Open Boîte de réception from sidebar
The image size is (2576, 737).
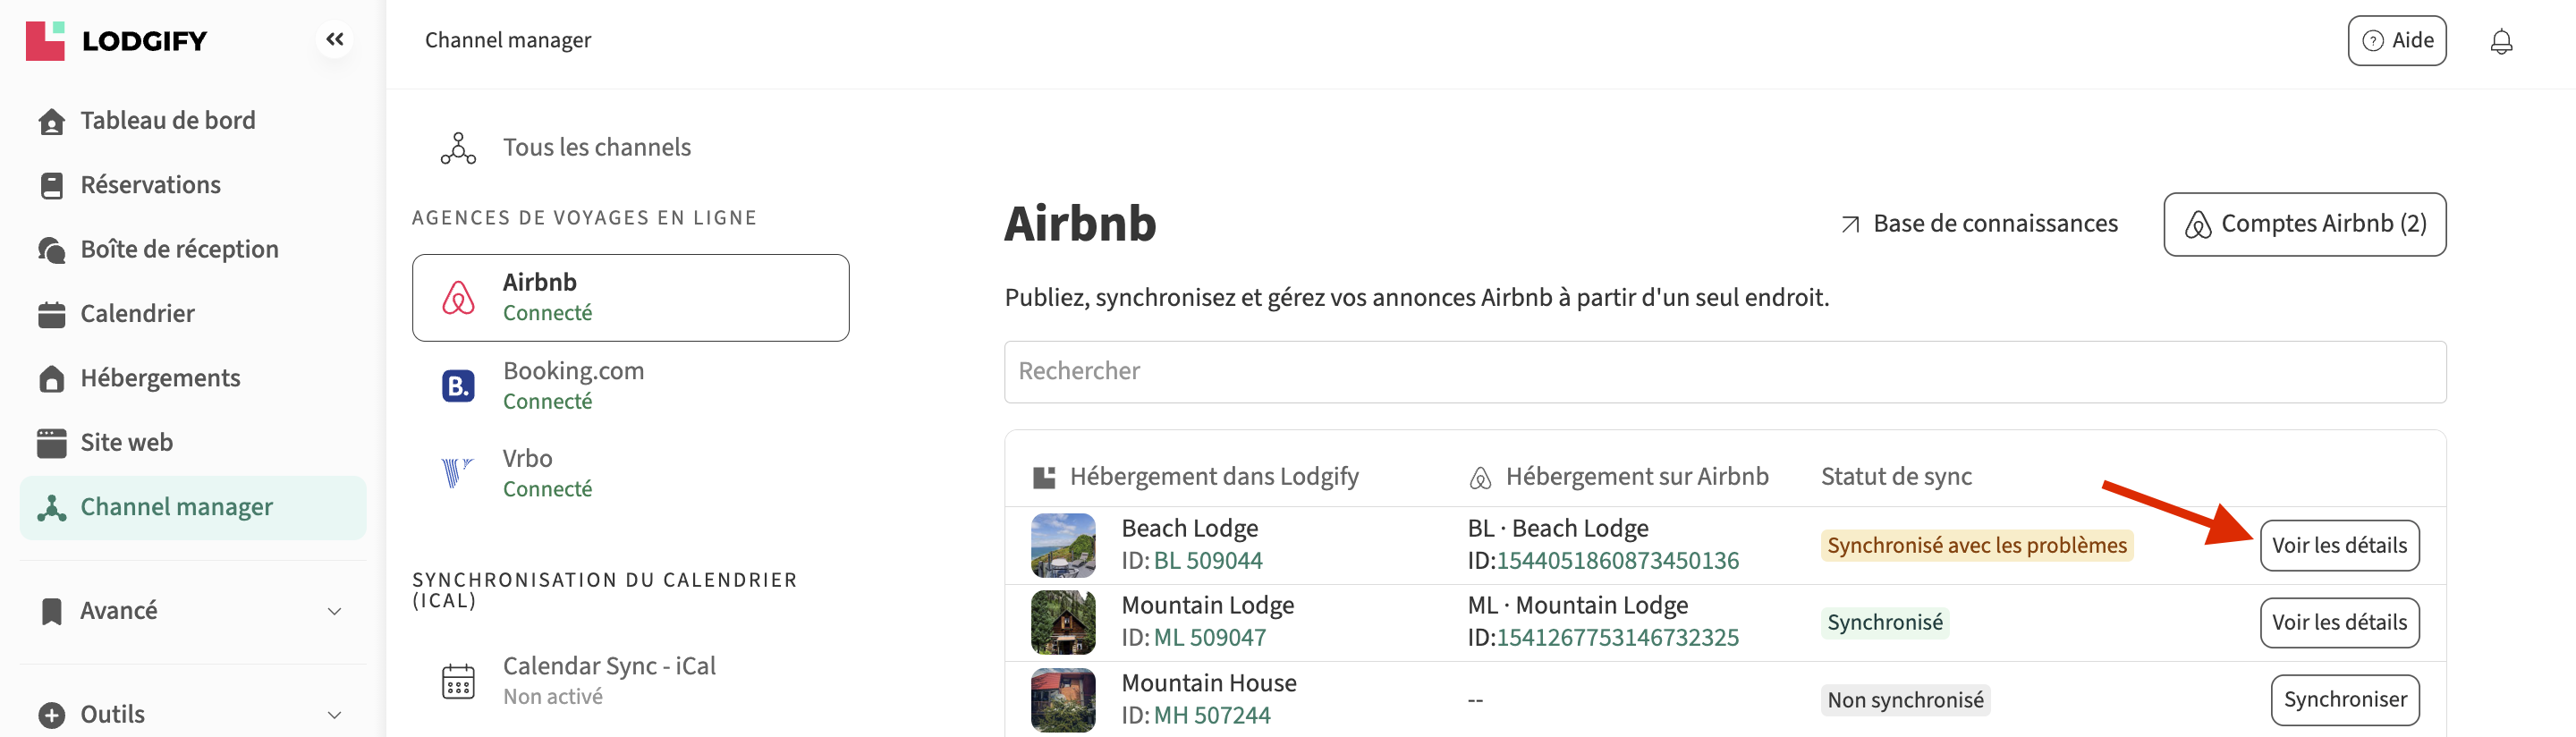click(x=179, y=249)
